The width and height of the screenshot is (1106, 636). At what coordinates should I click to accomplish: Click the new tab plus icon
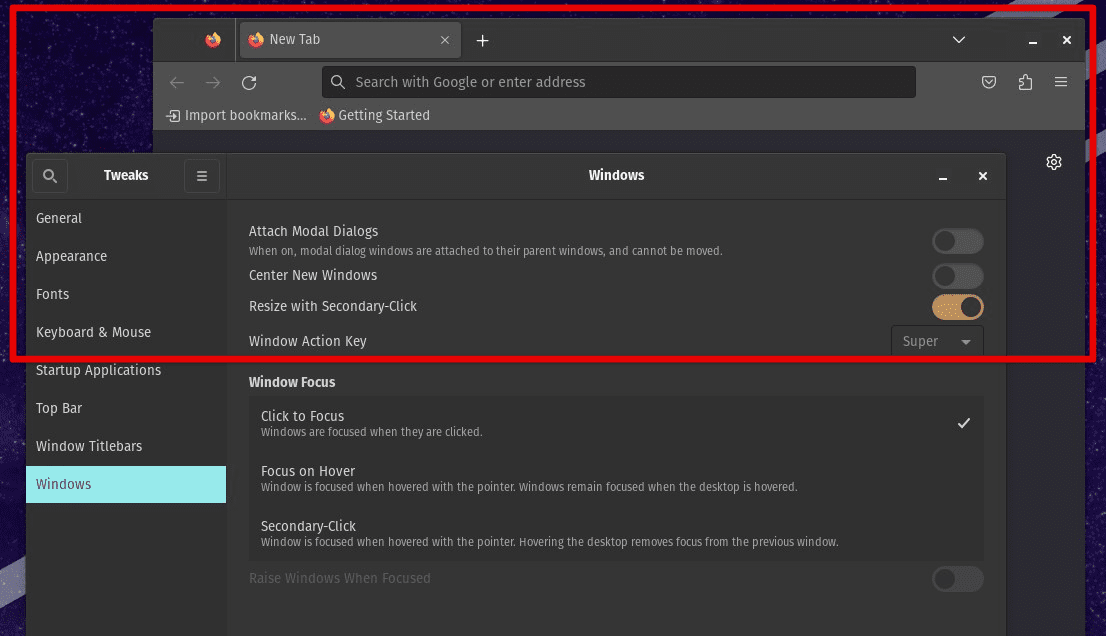click(482, 41)
